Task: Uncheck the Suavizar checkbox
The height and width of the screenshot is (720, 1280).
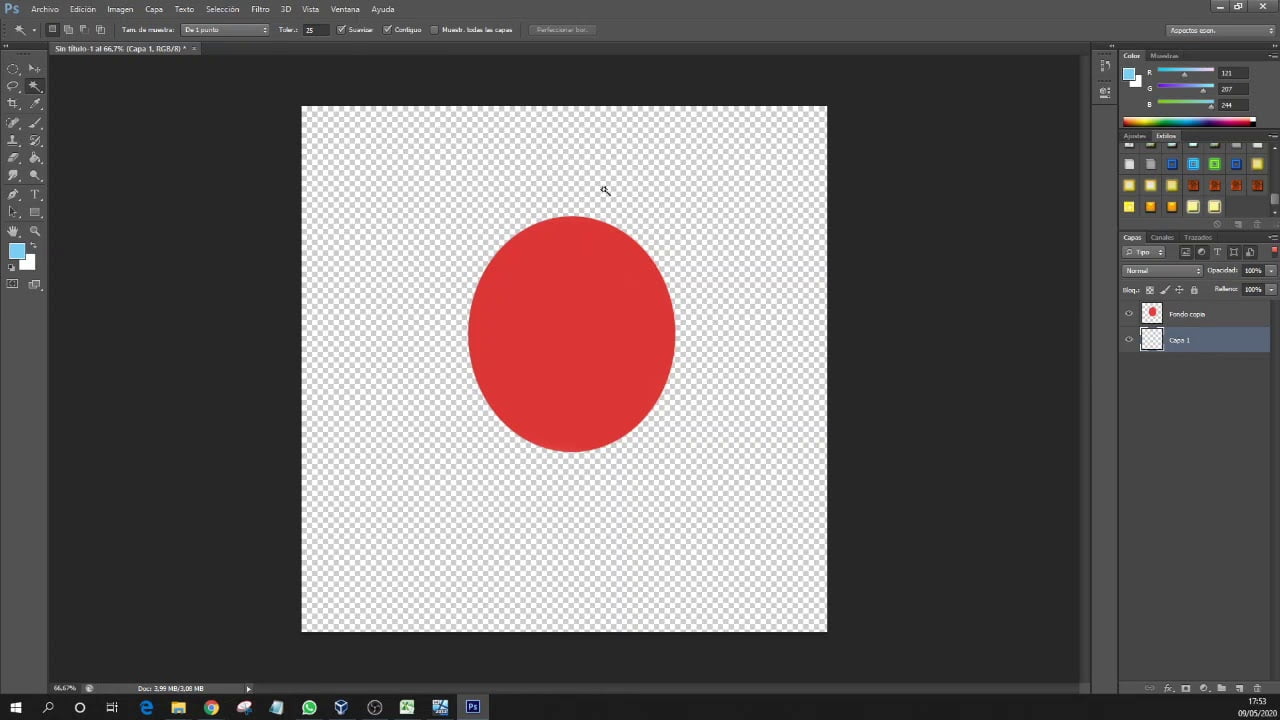Action: pos(341,30)
